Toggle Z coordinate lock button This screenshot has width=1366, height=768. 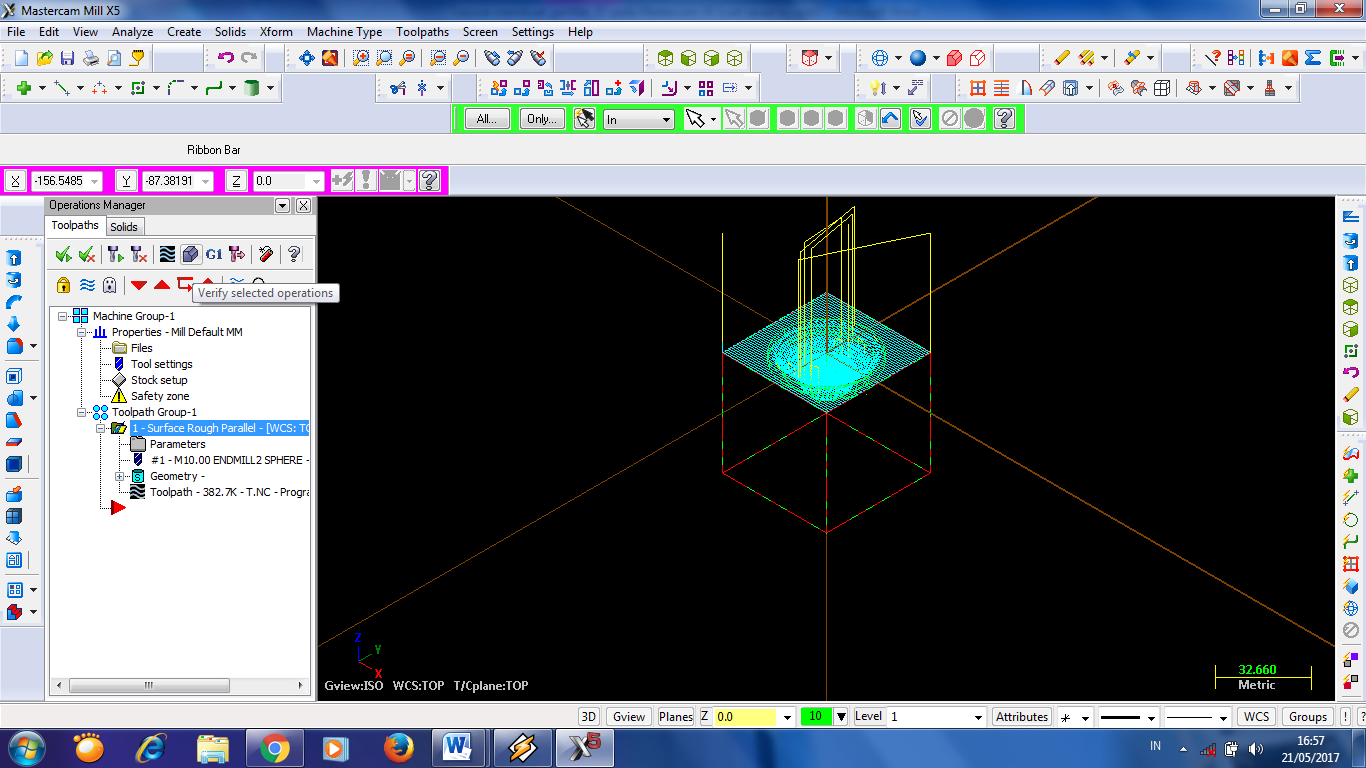[x=236, y=181]
